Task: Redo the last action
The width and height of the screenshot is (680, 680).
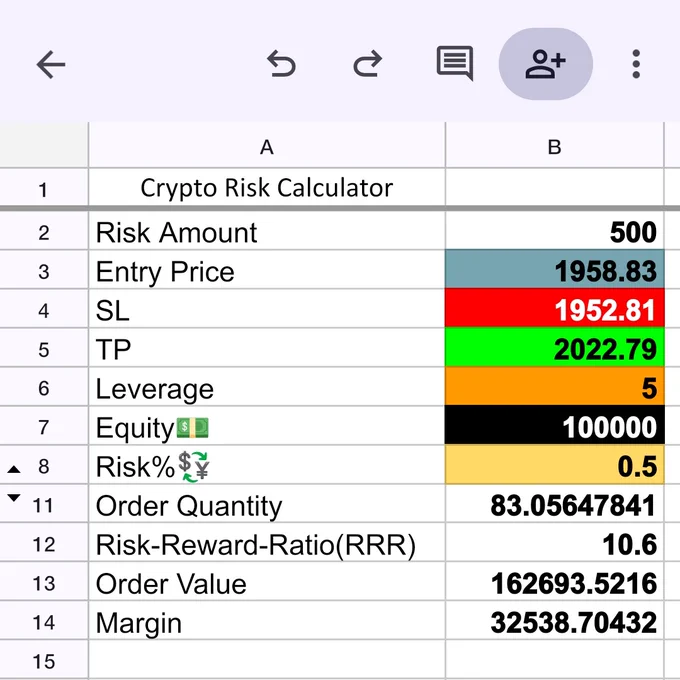Action: pyautogui.click(x=368, y=64)
